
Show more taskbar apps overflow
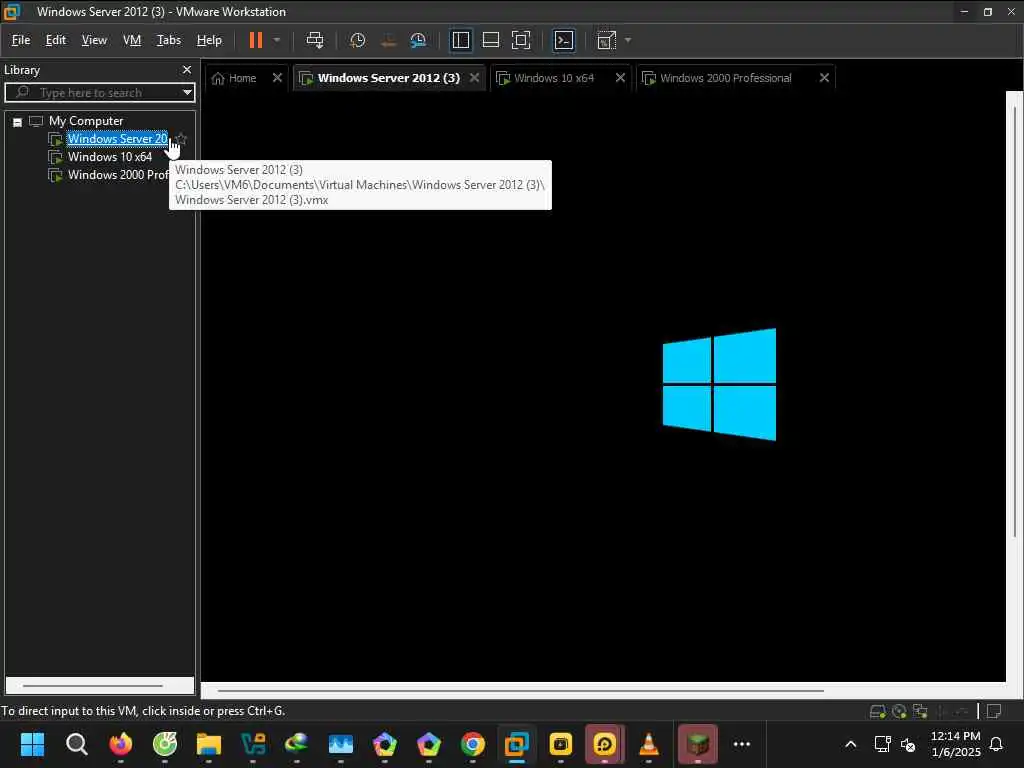click(742, 744)
